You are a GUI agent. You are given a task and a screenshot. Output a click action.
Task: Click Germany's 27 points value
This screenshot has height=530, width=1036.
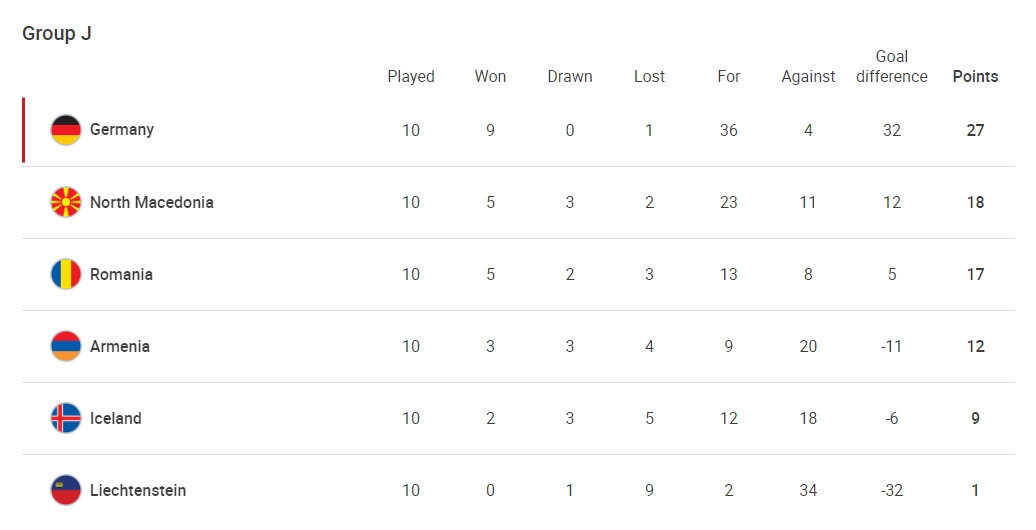coord(975,130)
